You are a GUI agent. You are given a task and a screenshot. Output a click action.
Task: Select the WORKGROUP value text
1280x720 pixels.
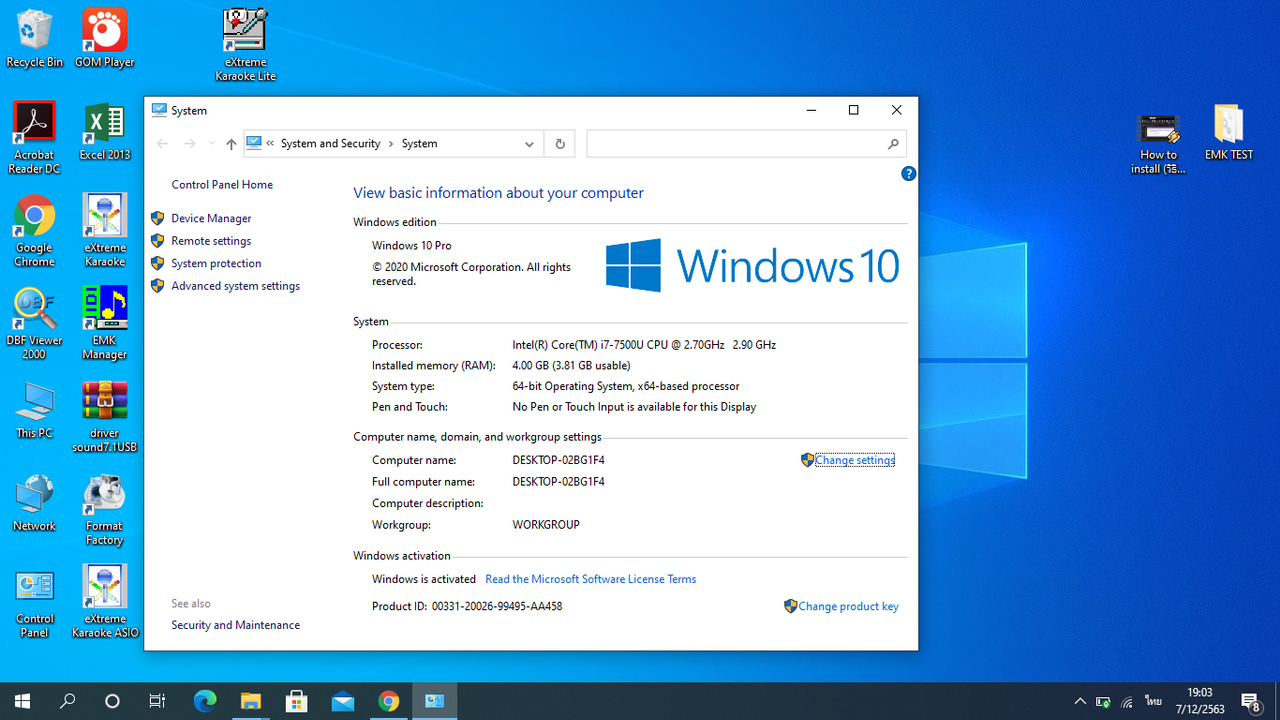pos(546,525)
